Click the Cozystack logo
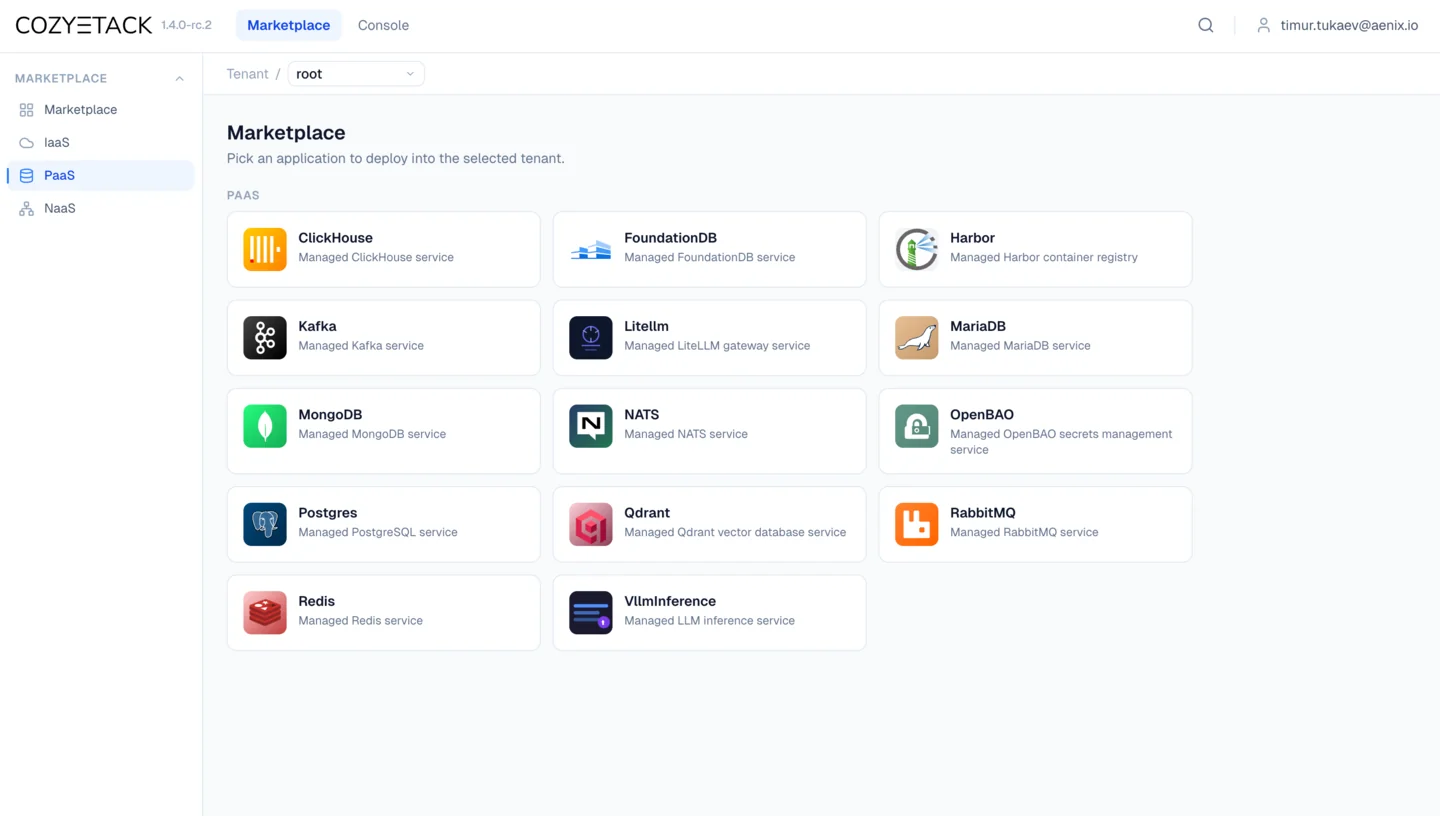 pos(84,25)
